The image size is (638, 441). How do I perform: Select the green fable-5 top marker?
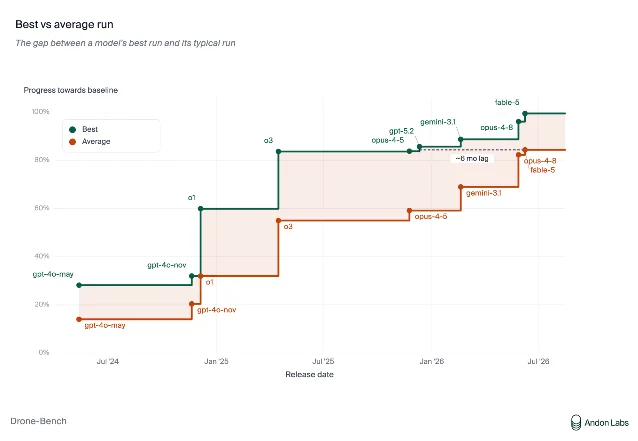525,114
